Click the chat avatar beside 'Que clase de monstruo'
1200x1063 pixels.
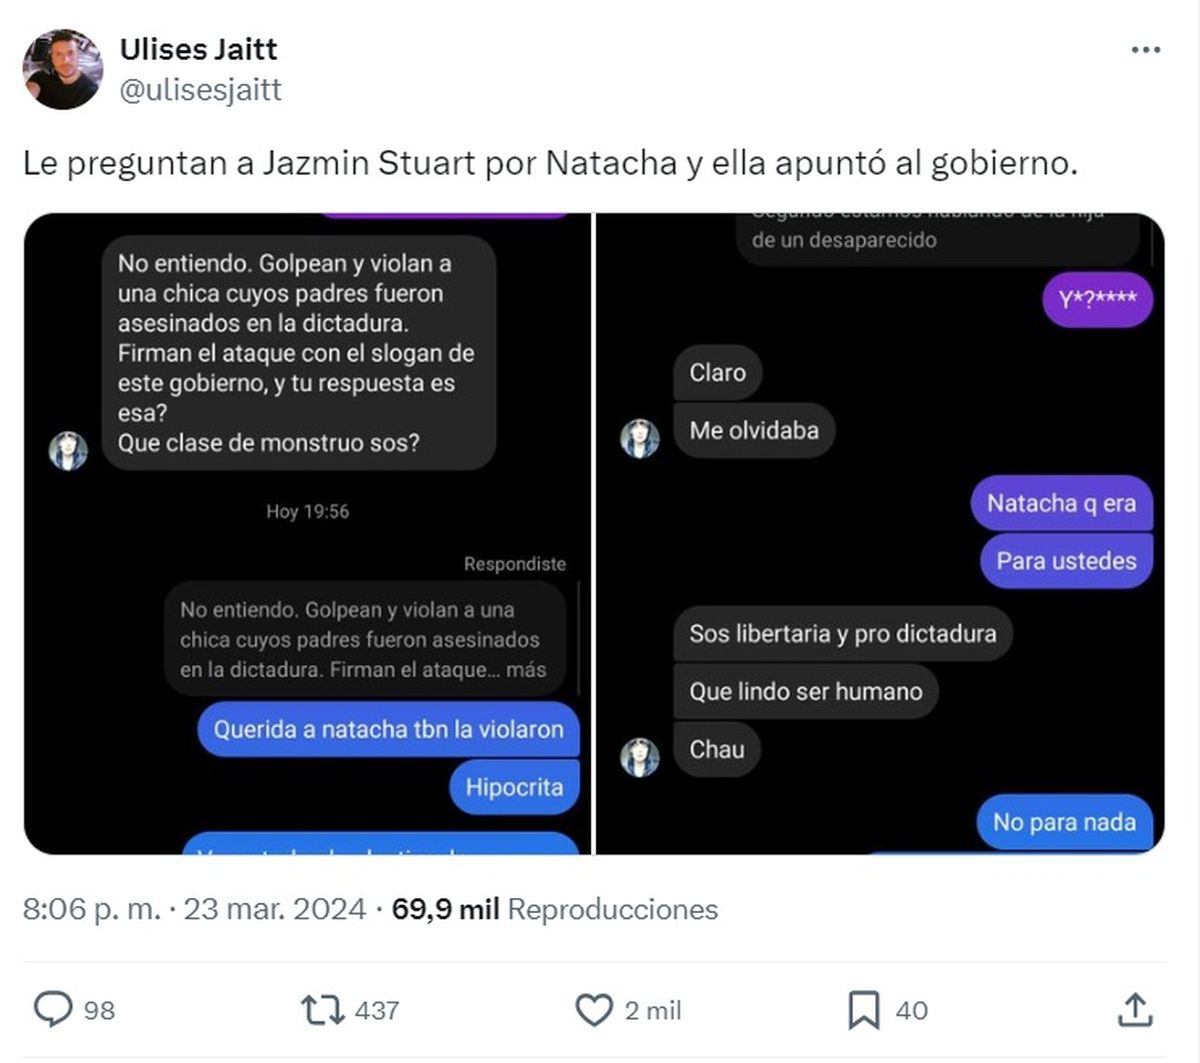click(x=68, y=451)
